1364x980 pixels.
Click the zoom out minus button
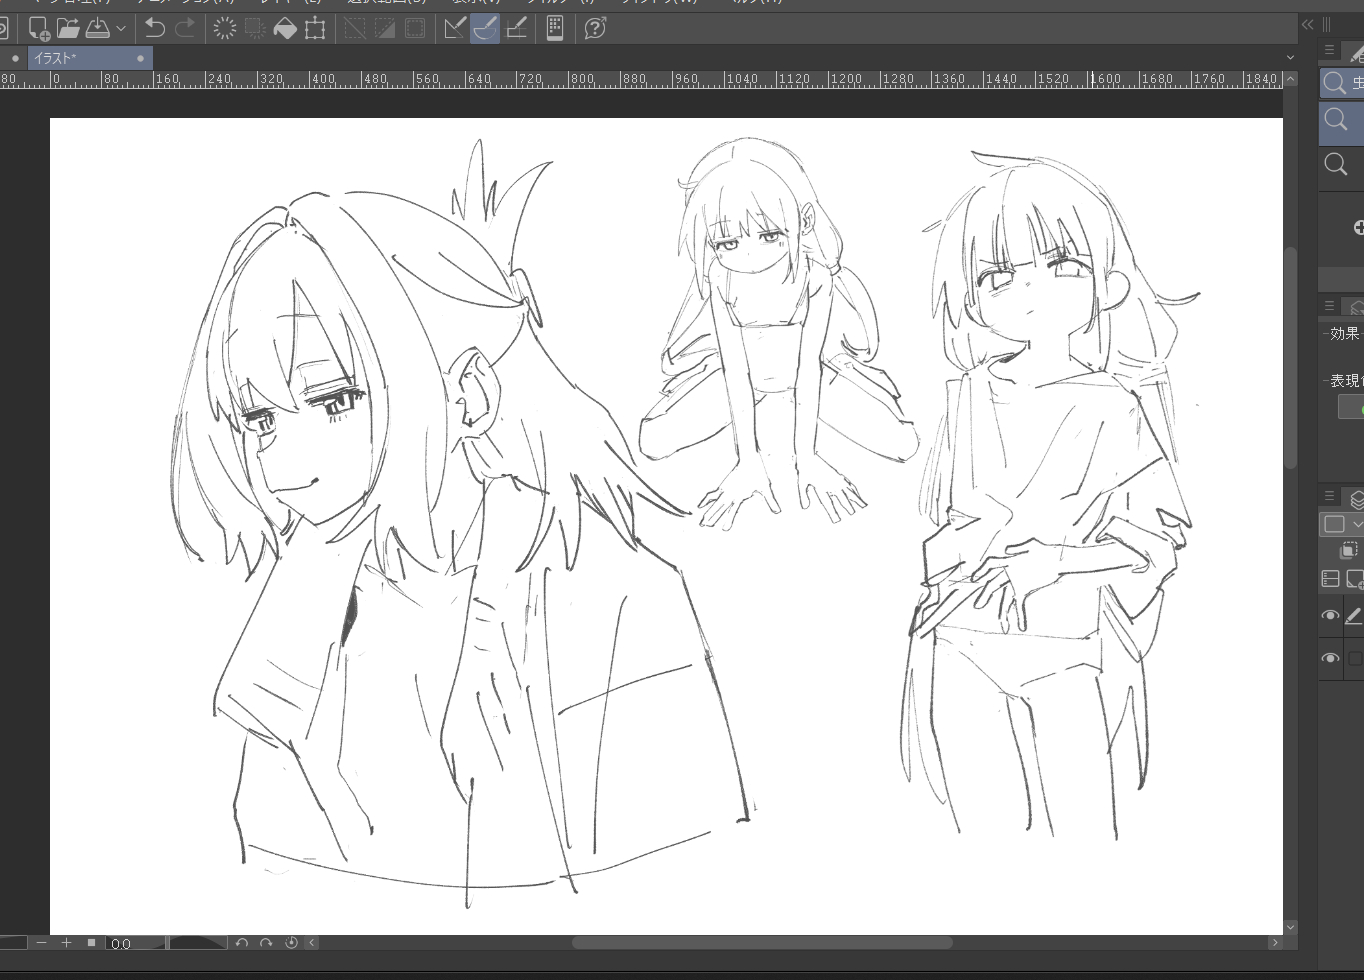click(41, 942)
